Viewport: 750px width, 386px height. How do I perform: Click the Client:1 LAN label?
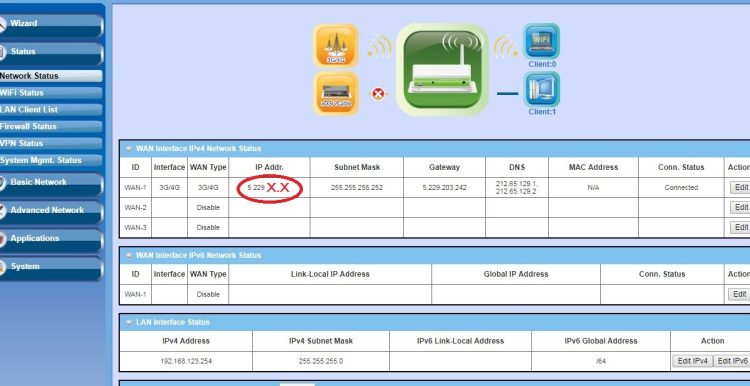542,112
